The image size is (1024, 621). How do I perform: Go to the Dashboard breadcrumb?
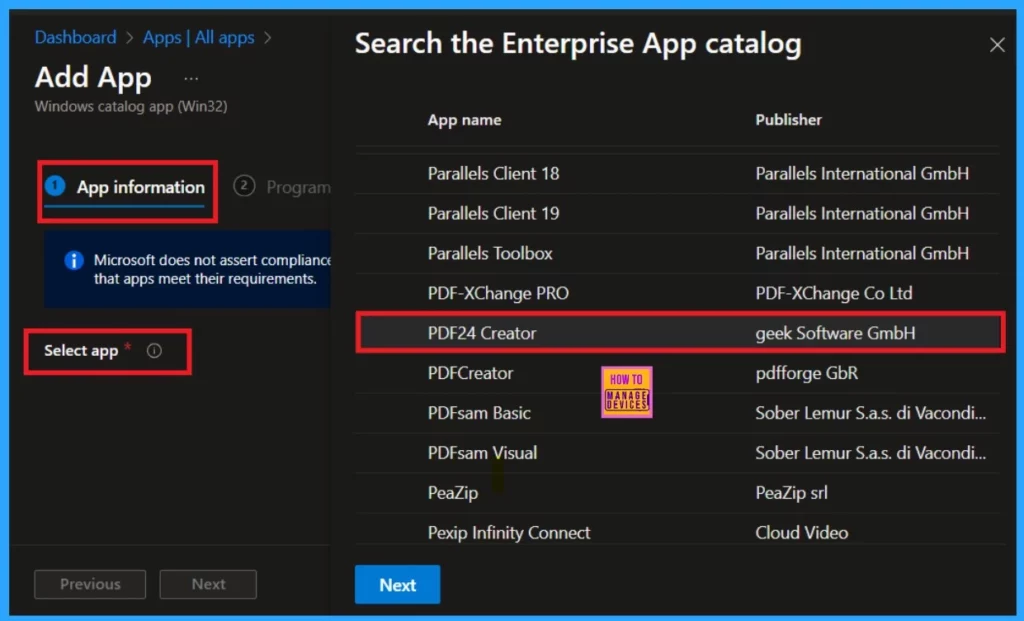[76, 37]
